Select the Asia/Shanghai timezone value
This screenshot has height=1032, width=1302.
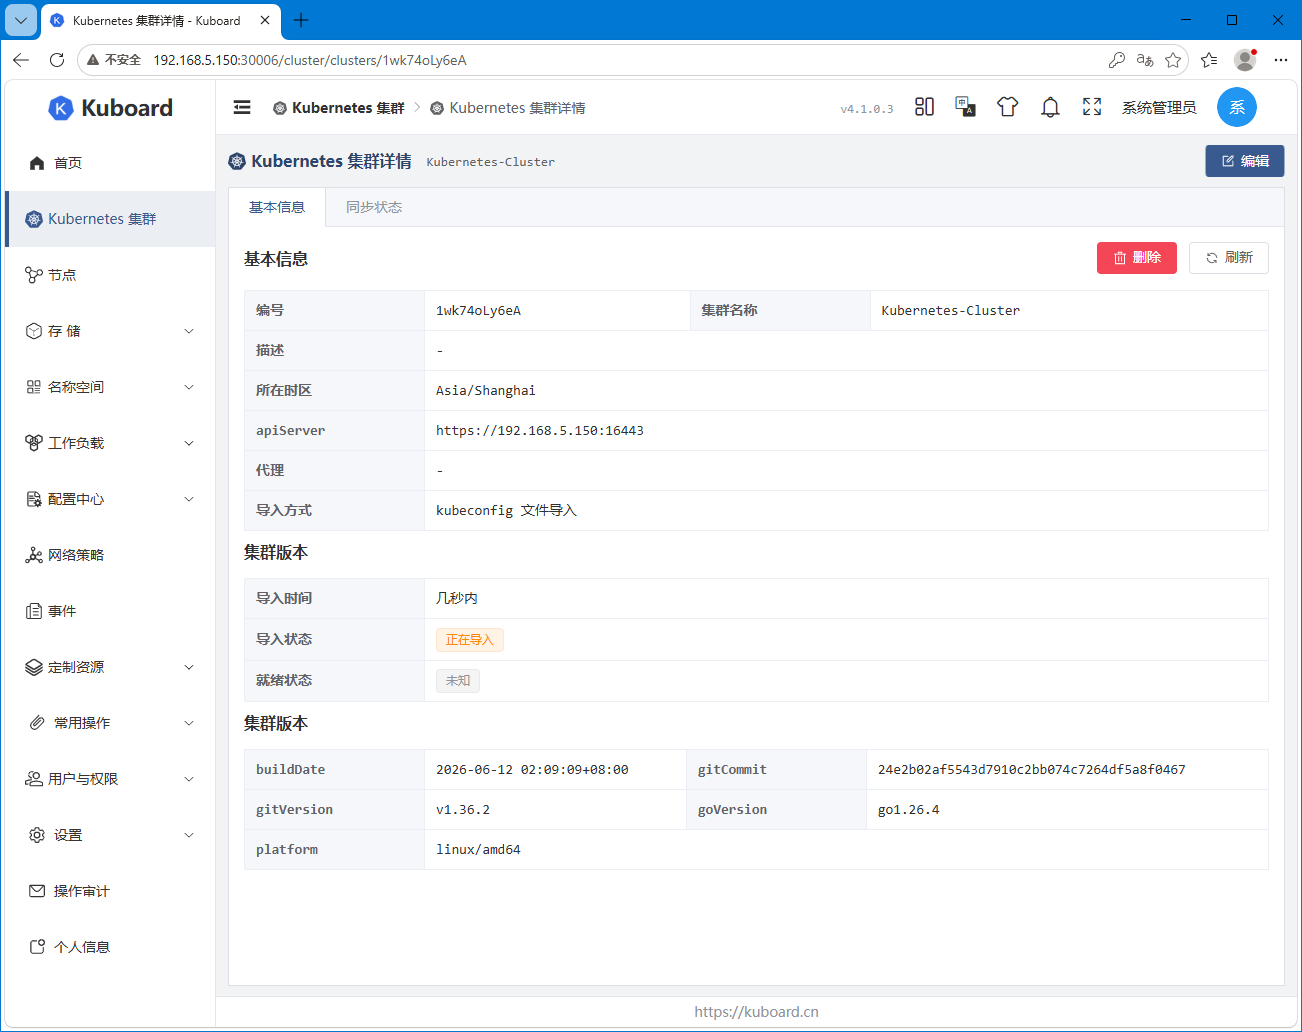(486, 391)
